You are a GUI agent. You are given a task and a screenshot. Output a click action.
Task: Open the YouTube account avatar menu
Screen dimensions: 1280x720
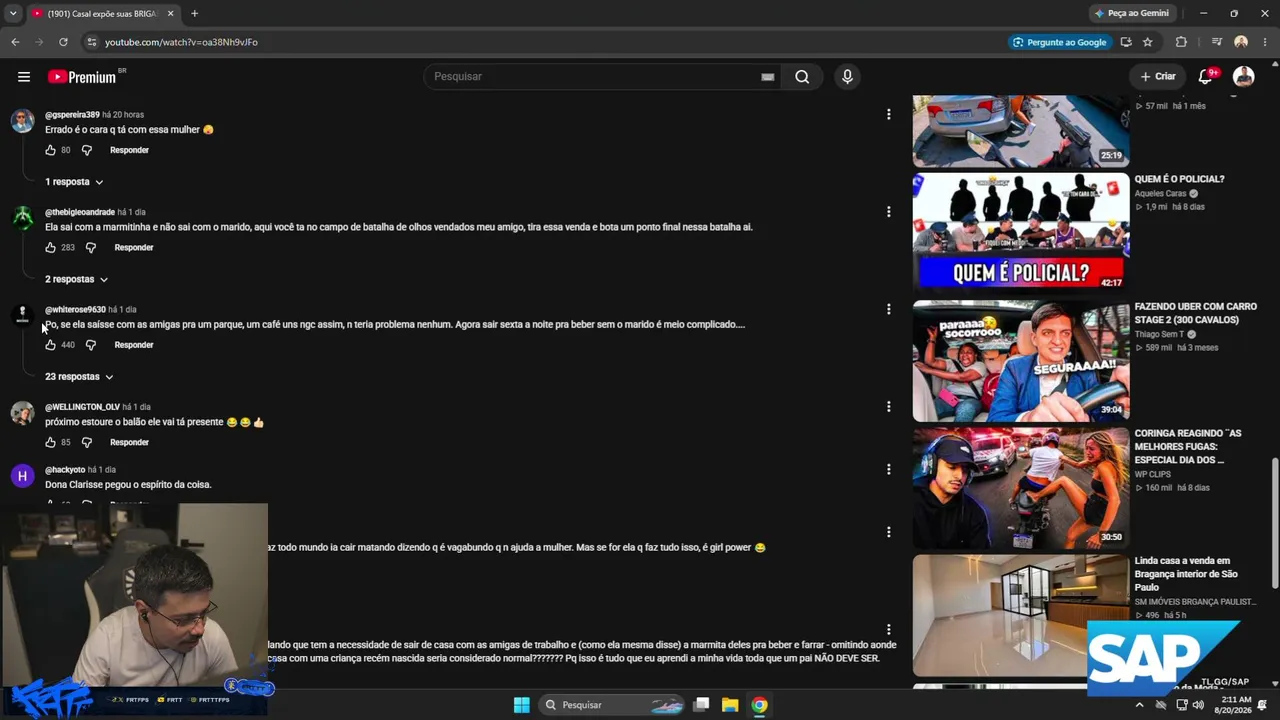click(x=1244, y=77)
